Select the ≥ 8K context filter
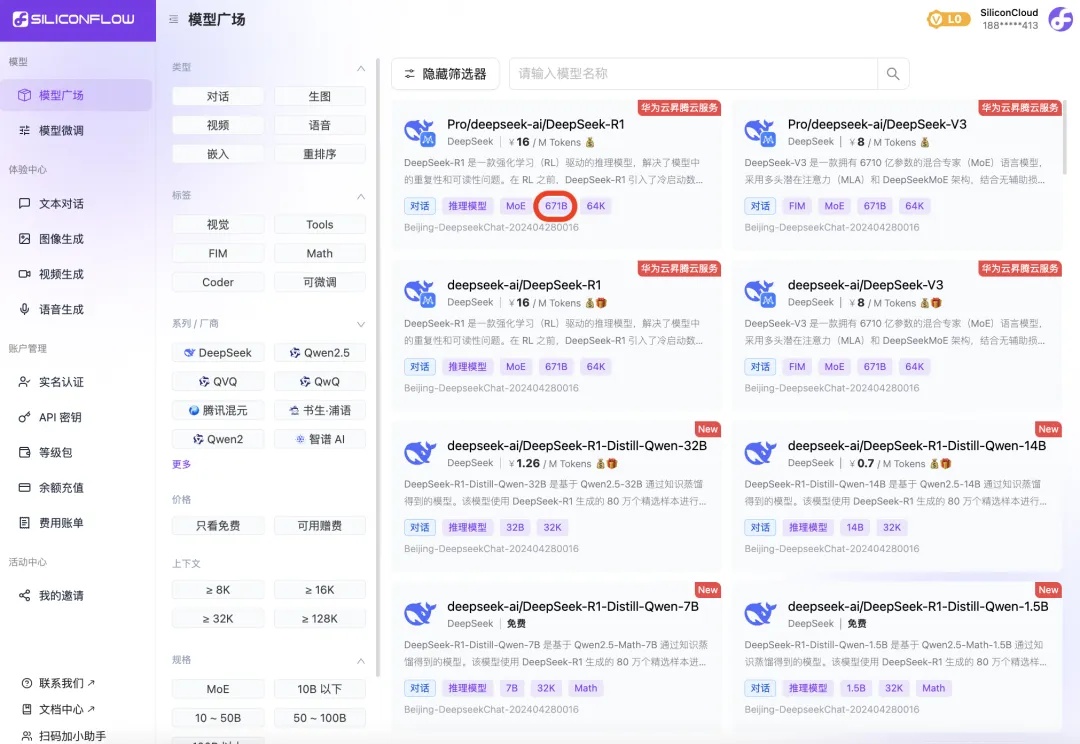The image size is (1080, 744). click(x=218, y=590)
